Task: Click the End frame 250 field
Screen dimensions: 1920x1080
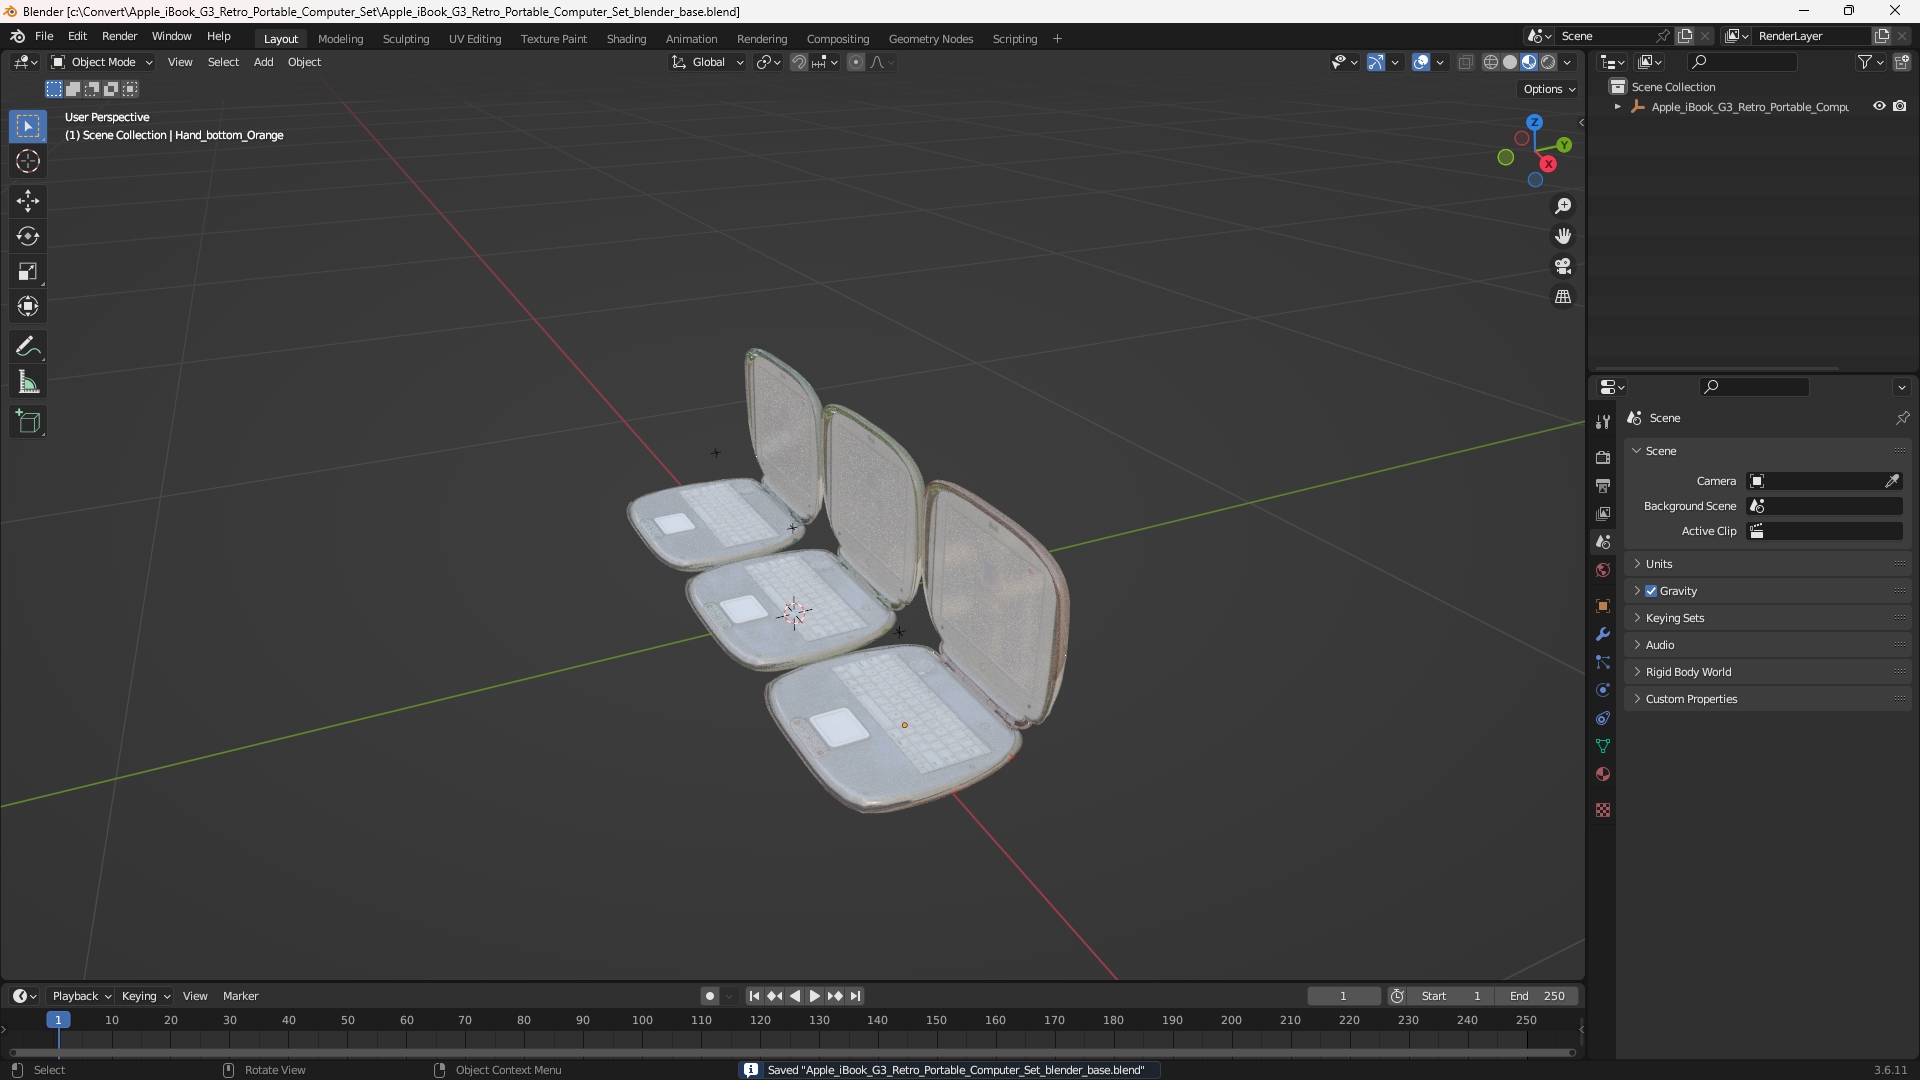Action: pyautogui.click(x=1537, y=996)
